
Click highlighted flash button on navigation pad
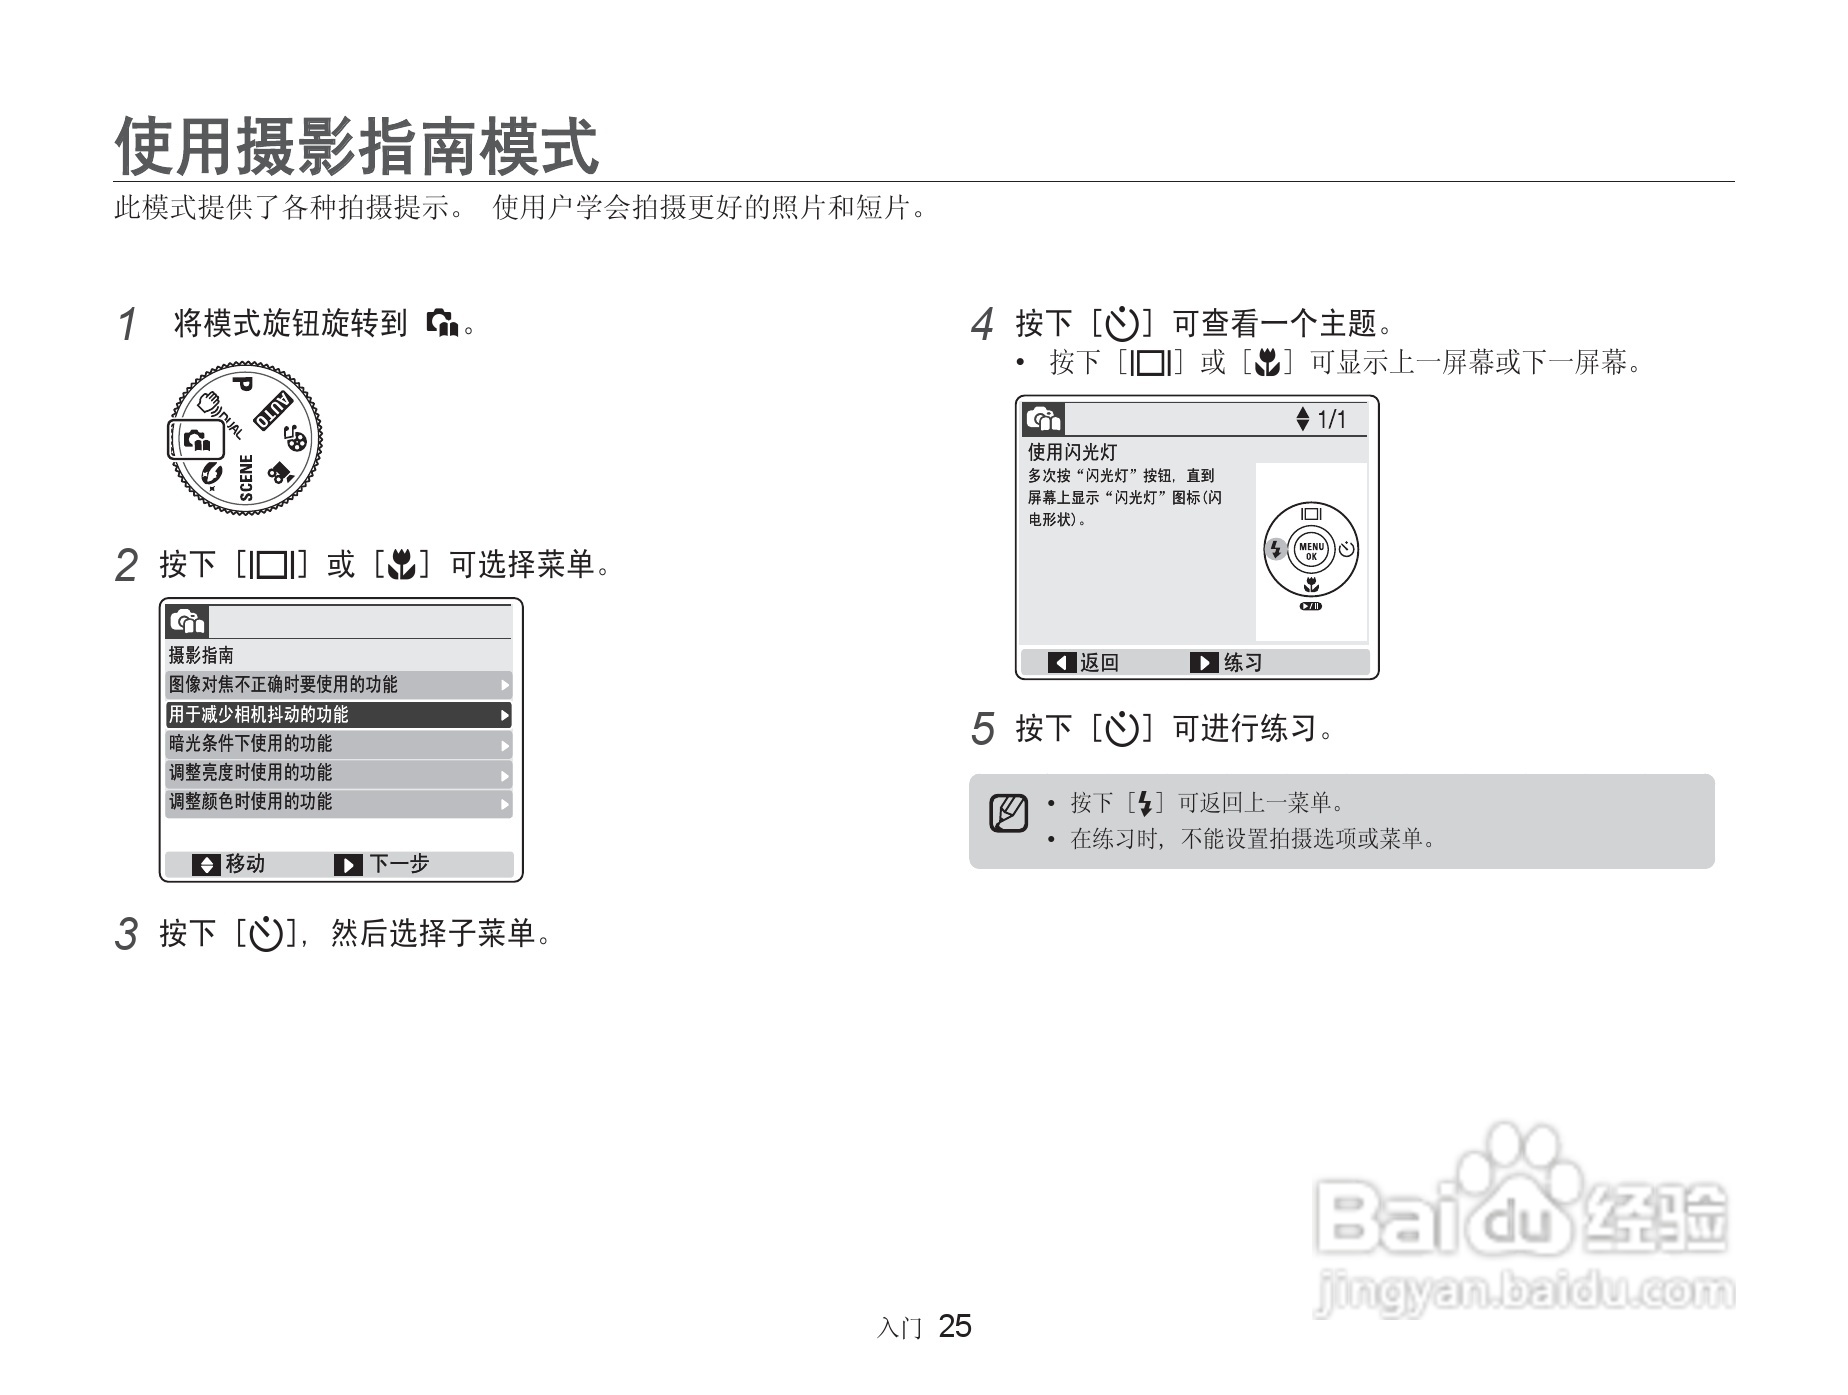pos(1275,549)
